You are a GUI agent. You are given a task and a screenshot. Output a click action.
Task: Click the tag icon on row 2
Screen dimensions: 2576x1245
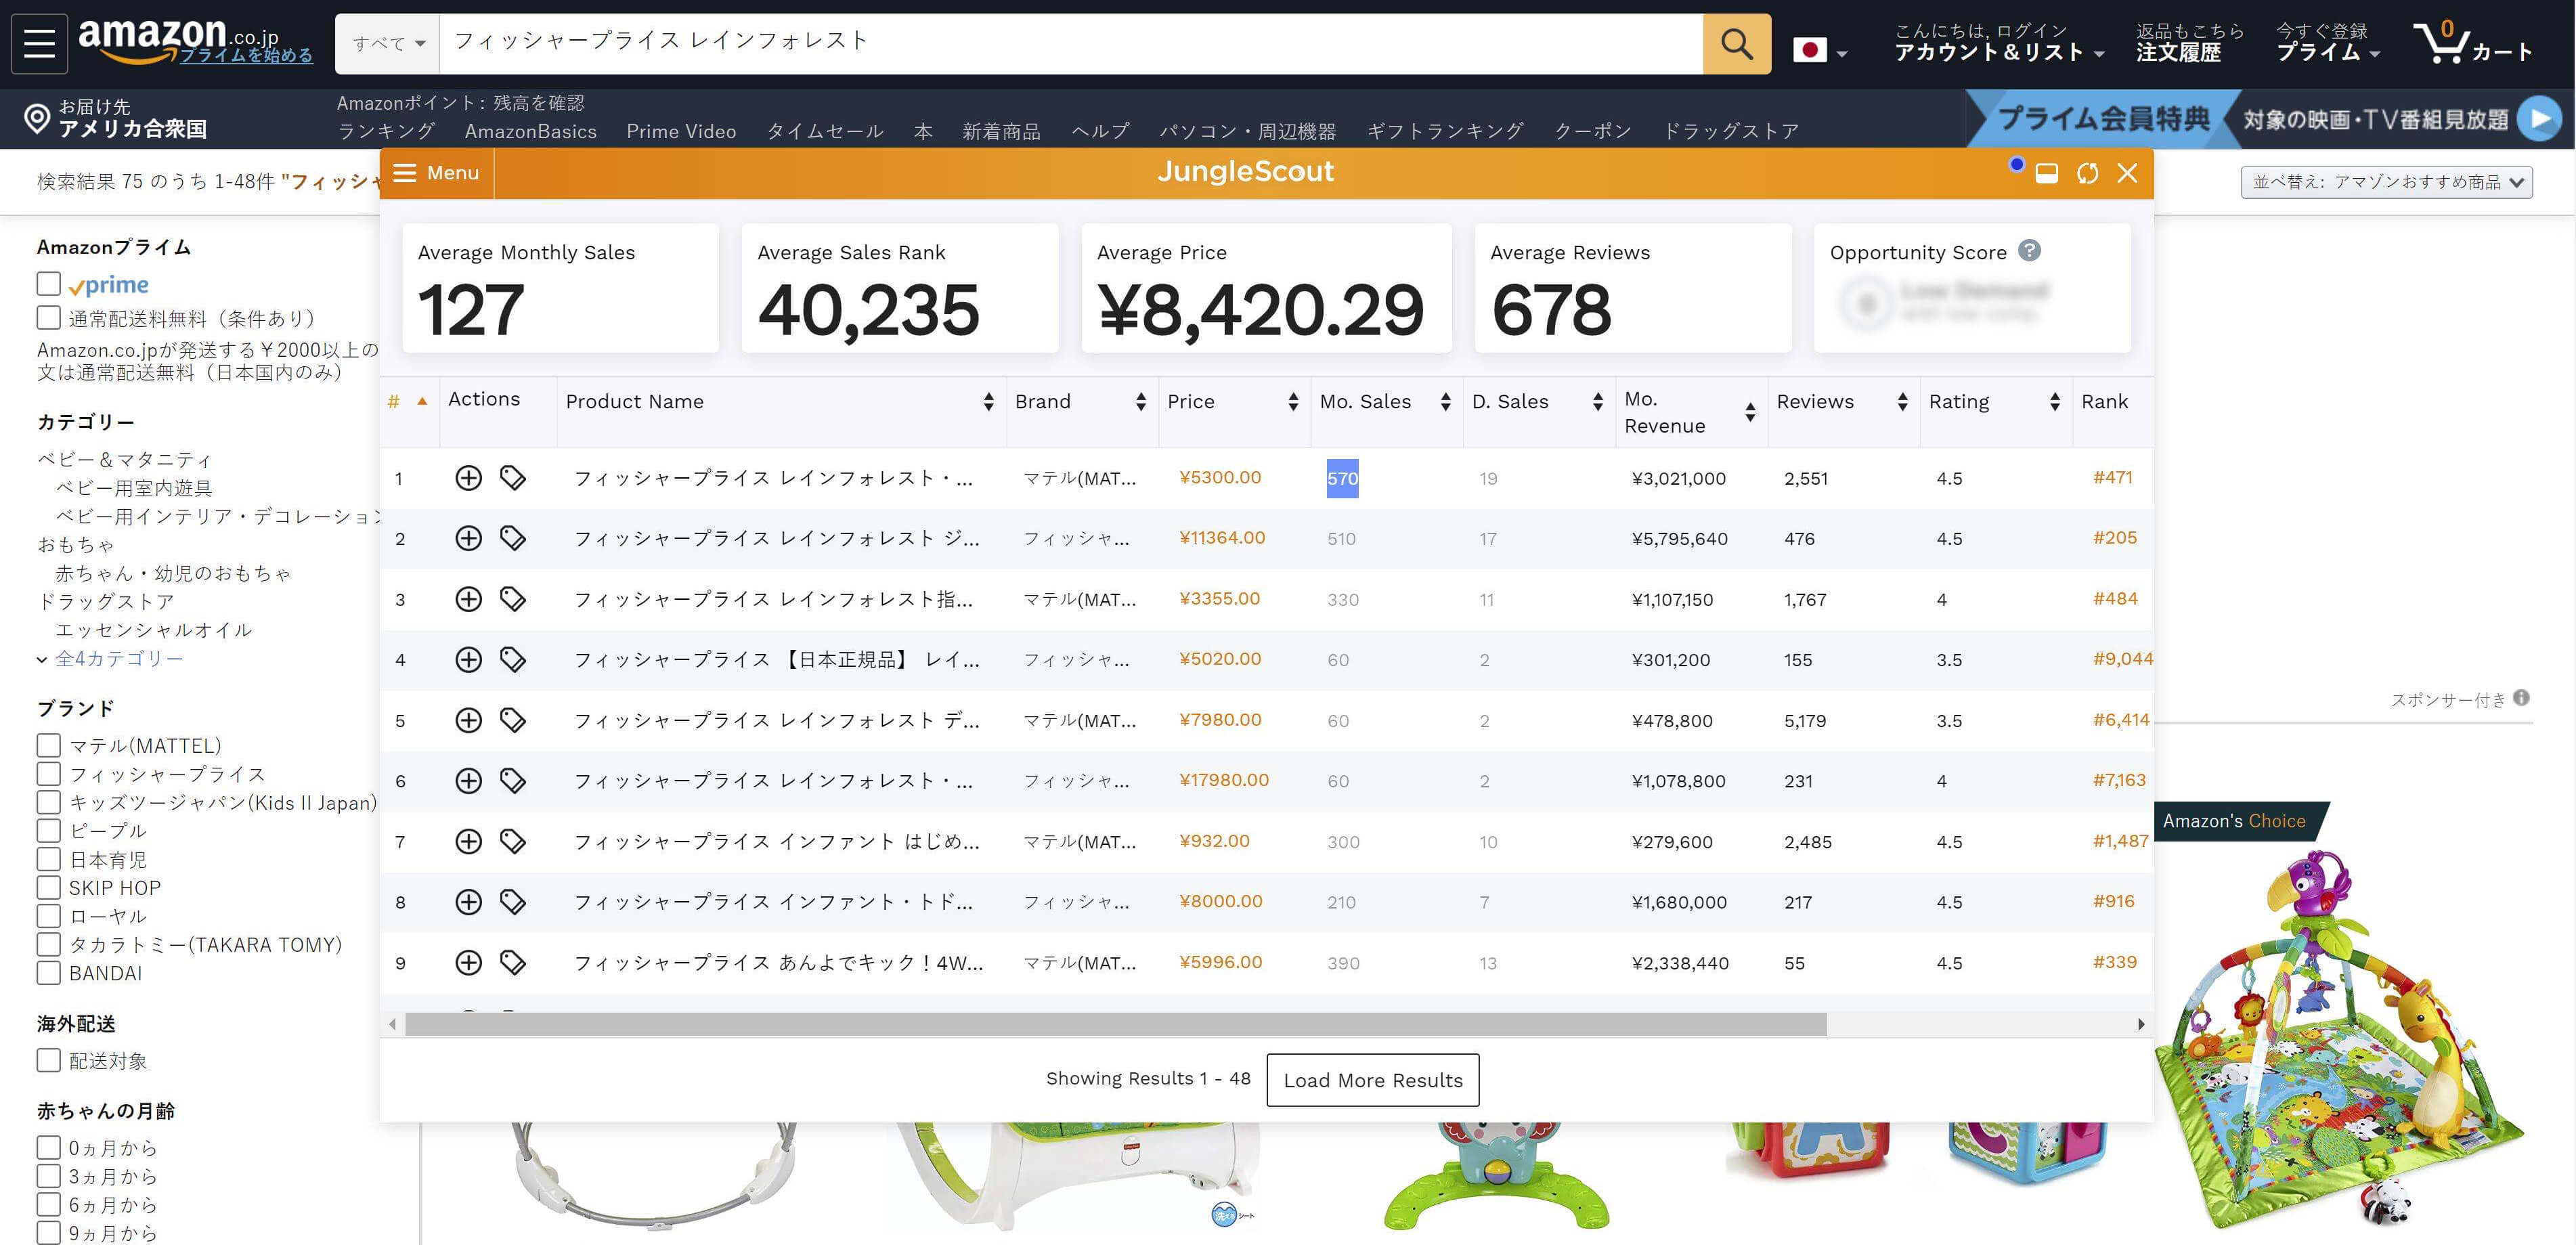point(513,538)
